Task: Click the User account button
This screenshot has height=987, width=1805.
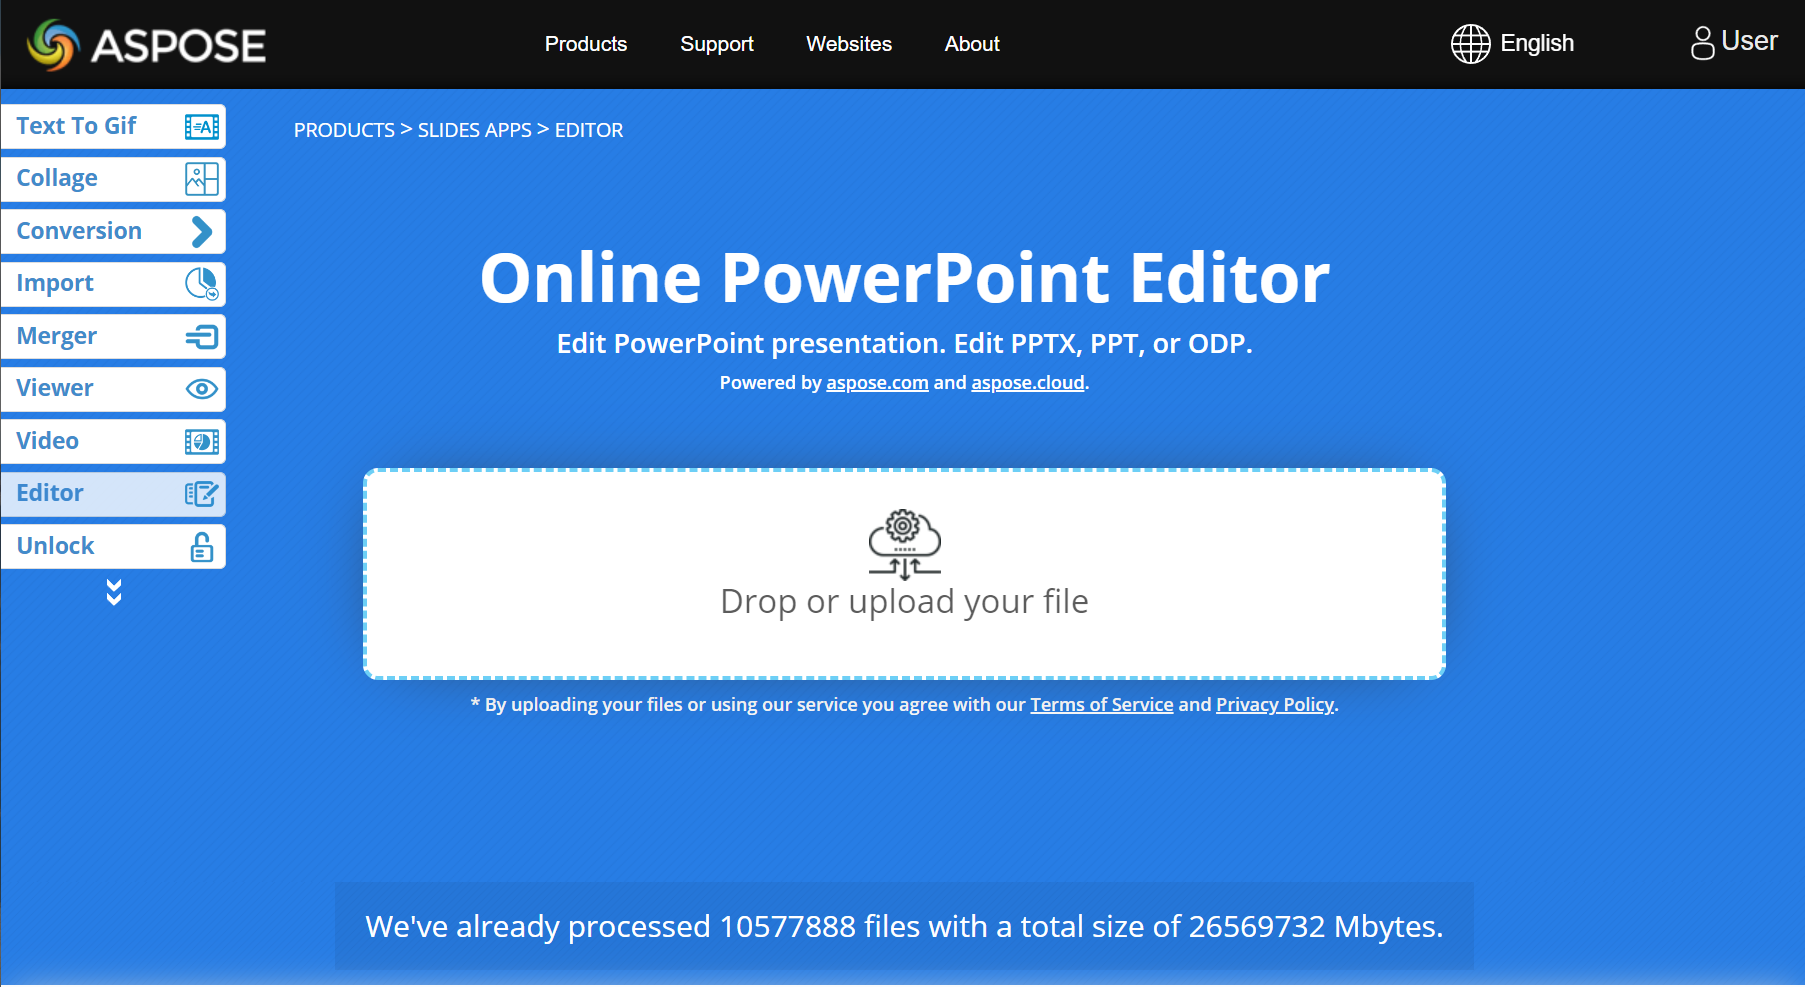Action: point(1733,42)
